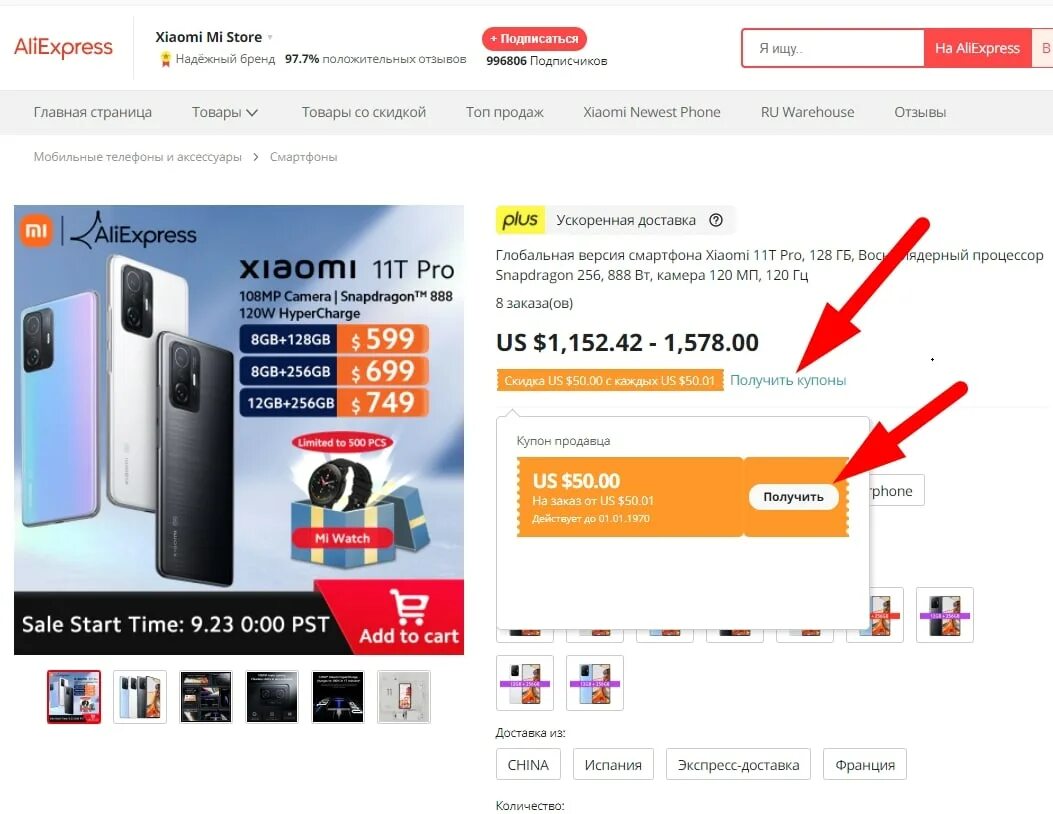Image resolution: width=1053 pixels, height=814 pixels.
Task: Select the Экспресс-доставка shipping option
Action: tap(738, 764)
